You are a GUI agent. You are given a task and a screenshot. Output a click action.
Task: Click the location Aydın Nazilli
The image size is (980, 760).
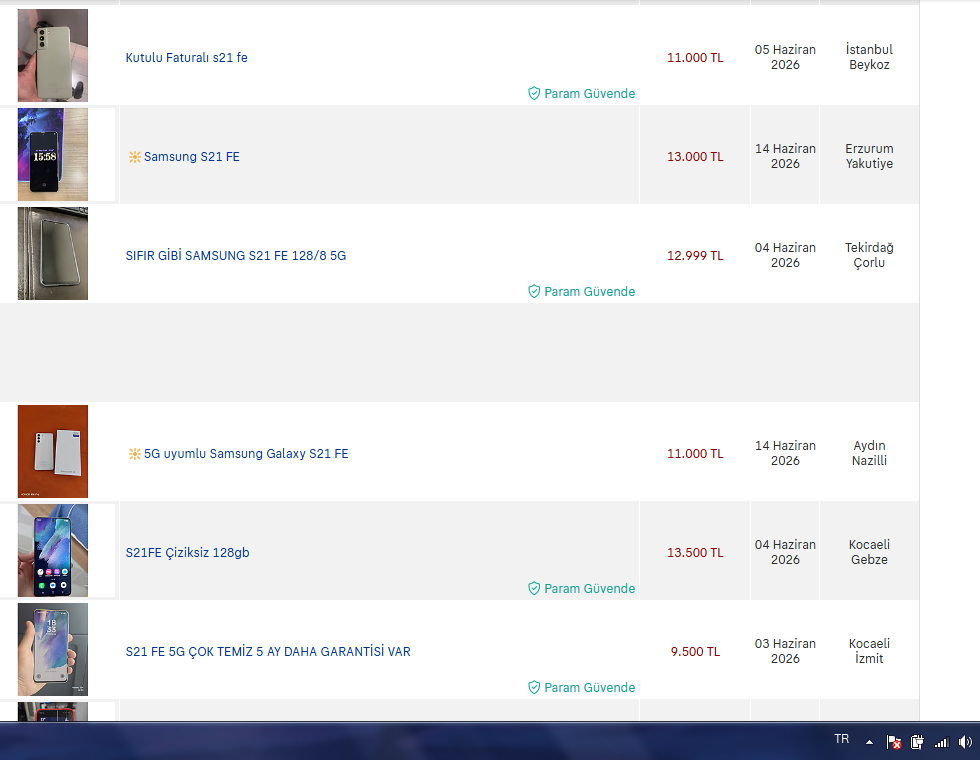[x=869, y=453]
